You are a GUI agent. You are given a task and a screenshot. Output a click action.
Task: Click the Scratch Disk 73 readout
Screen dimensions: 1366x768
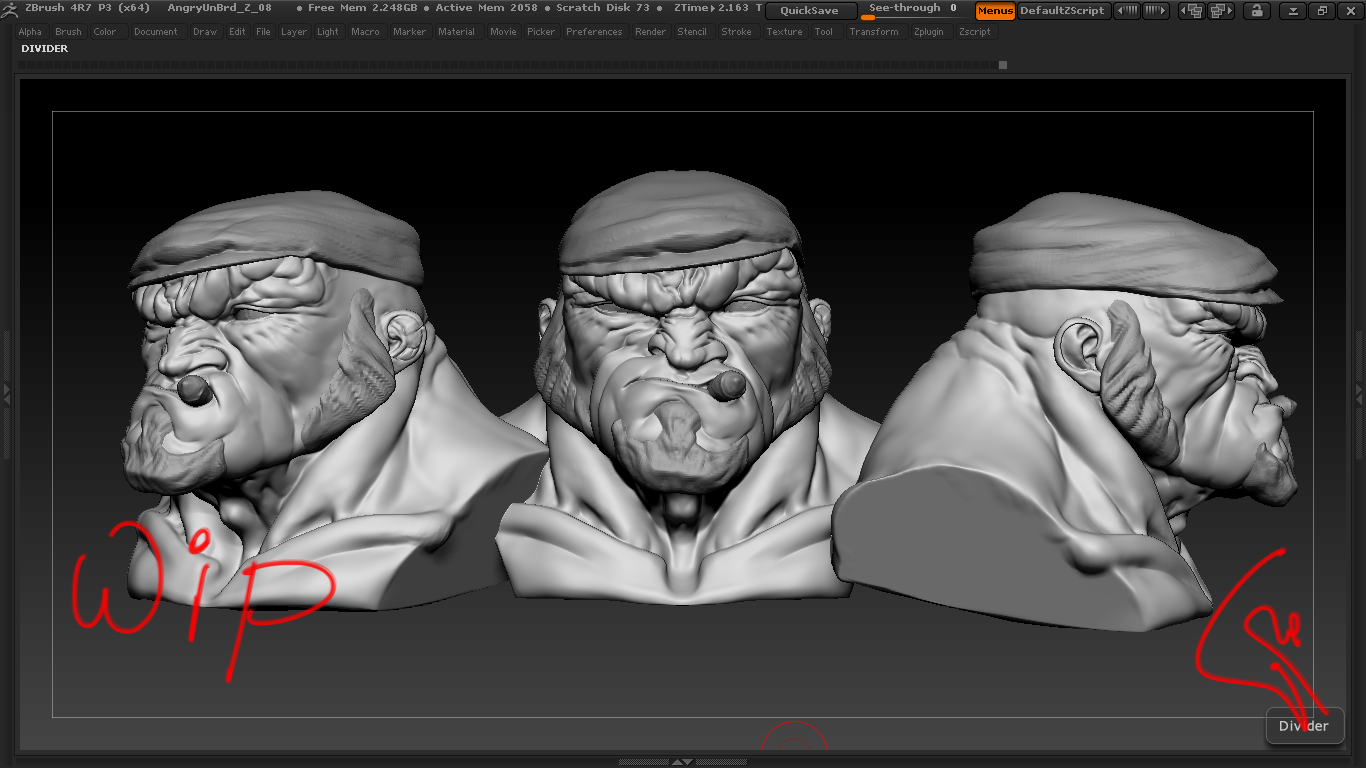tap(603, 8)
